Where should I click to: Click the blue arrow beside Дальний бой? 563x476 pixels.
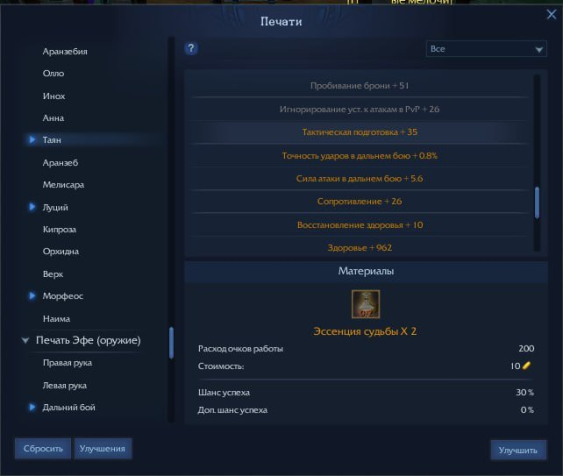(x=32, y=407)
